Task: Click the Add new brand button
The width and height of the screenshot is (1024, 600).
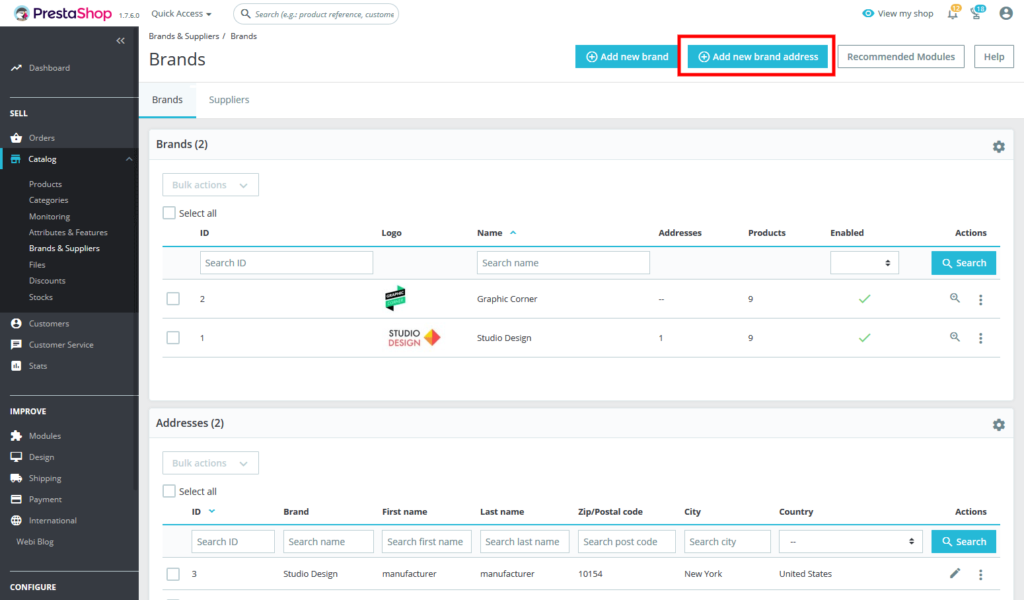Action: pos(627,57)
